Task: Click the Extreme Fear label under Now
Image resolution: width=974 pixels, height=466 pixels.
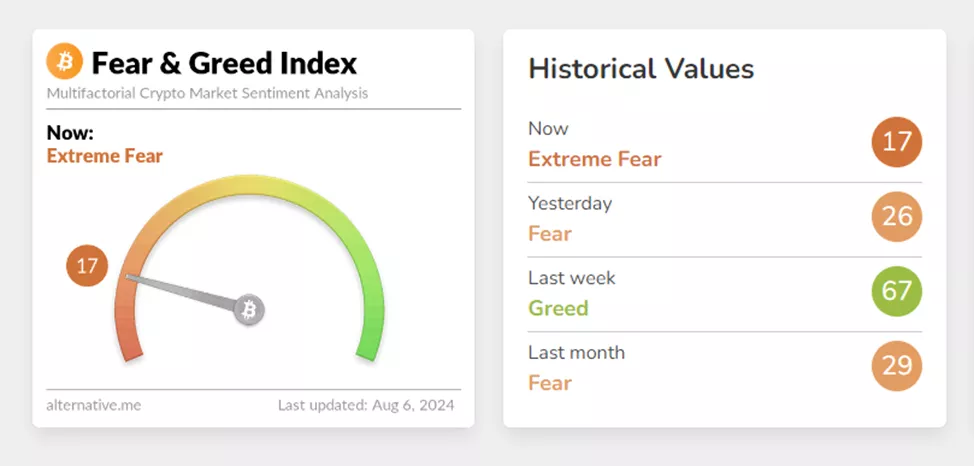Action: (x=104, y=156)
